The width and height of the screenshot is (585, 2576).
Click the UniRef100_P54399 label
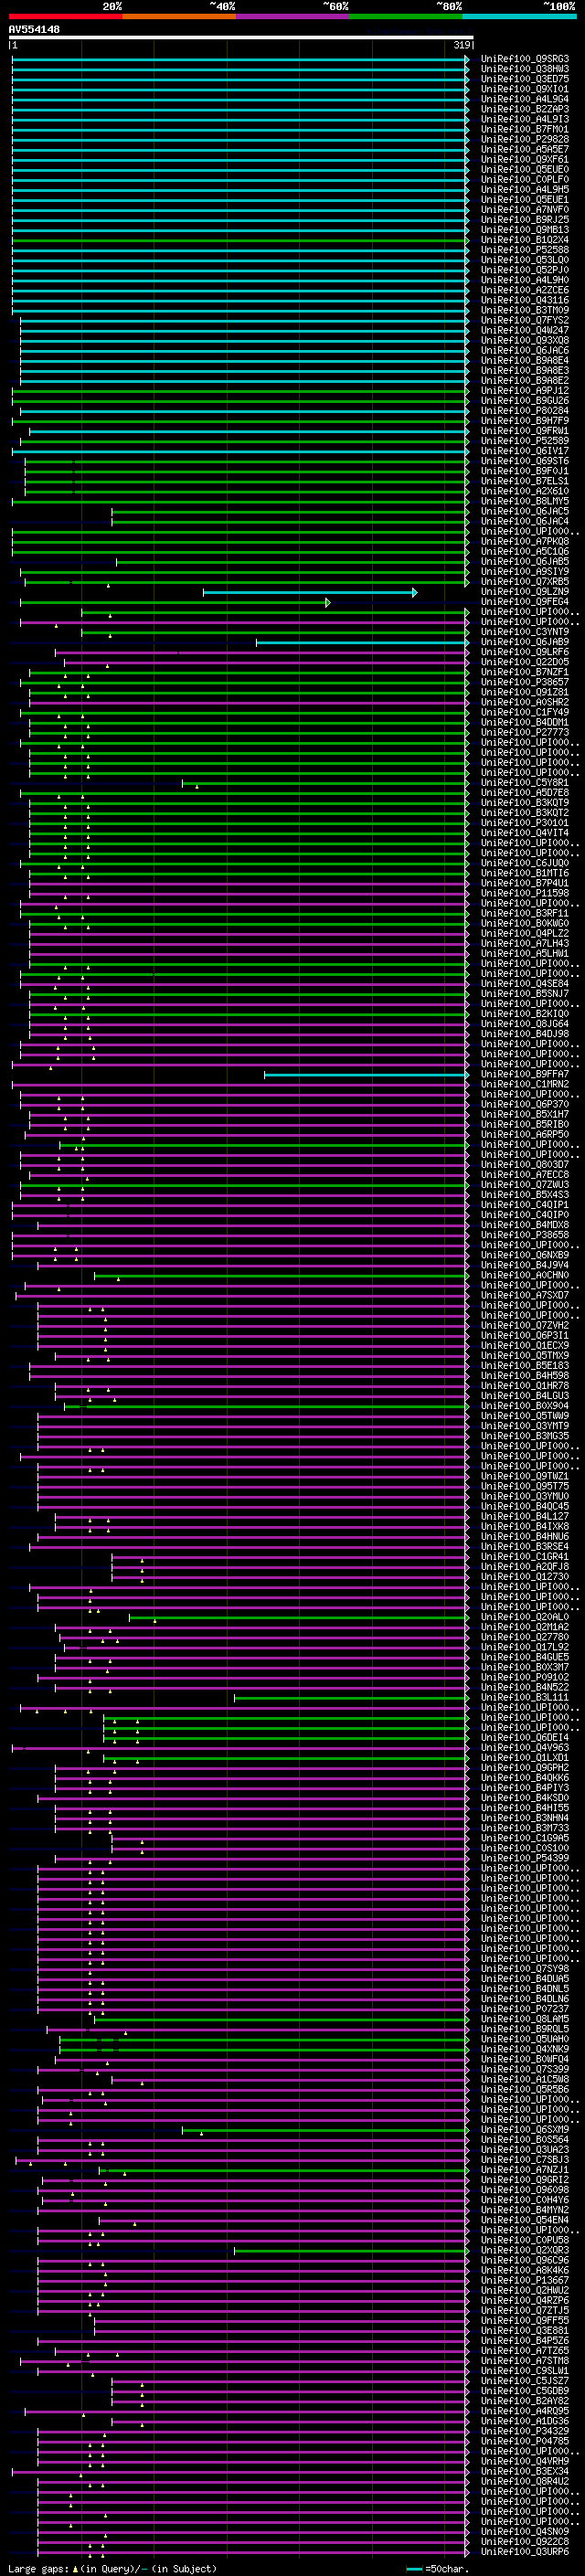(x=524, y=1858)
